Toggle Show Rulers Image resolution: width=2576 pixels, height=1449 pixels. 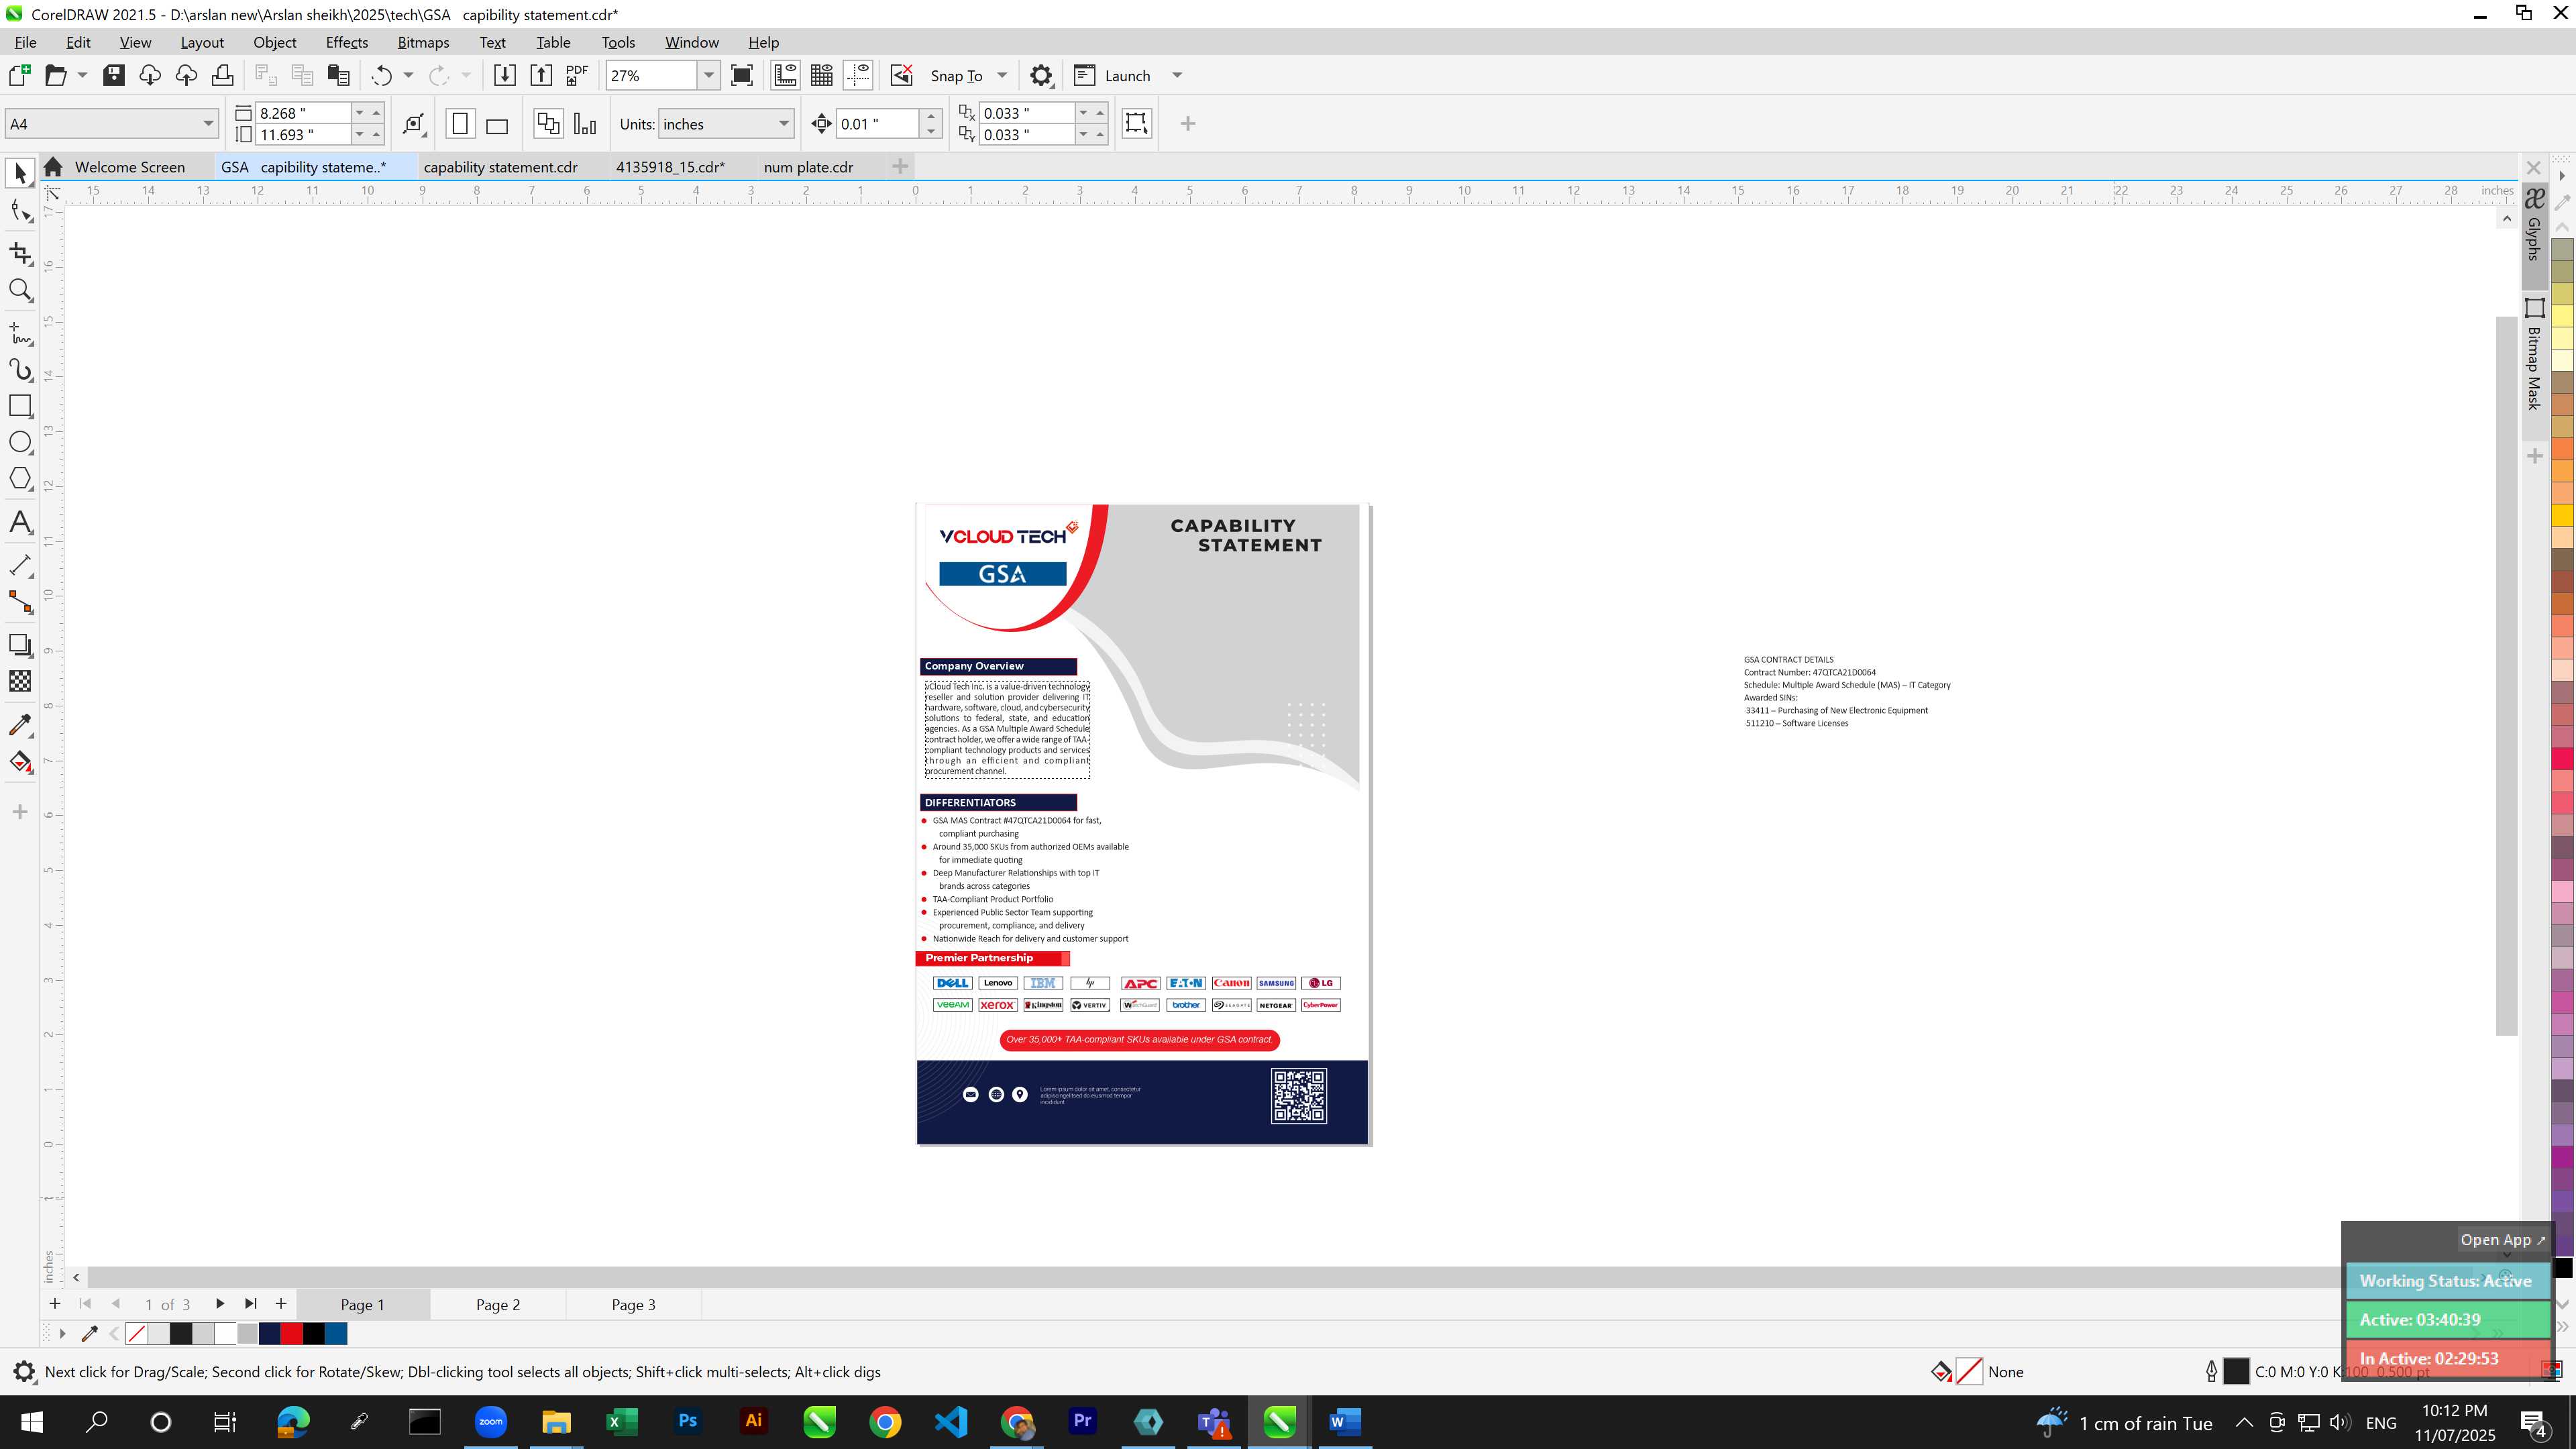785,76
